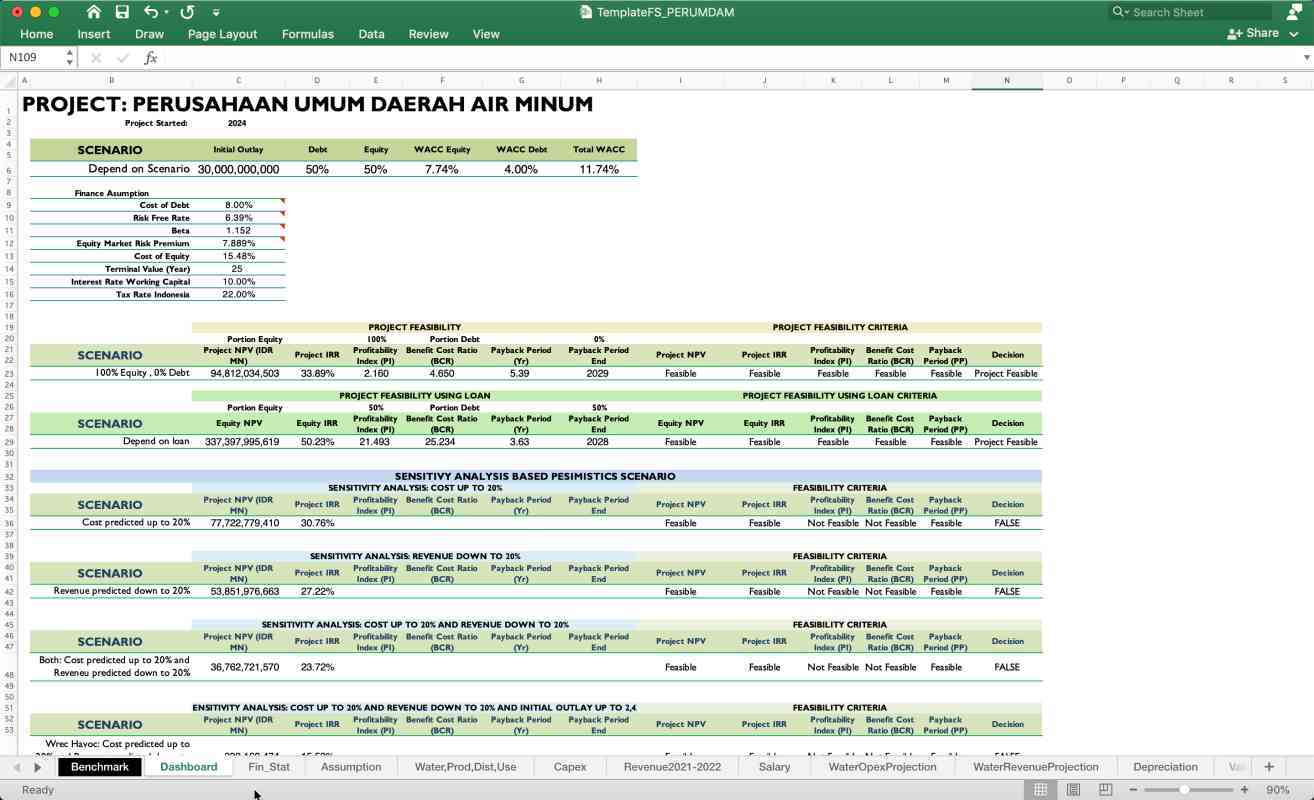
Task: Switch to the Formulas ribbon tab
Action: click(307, 33)
